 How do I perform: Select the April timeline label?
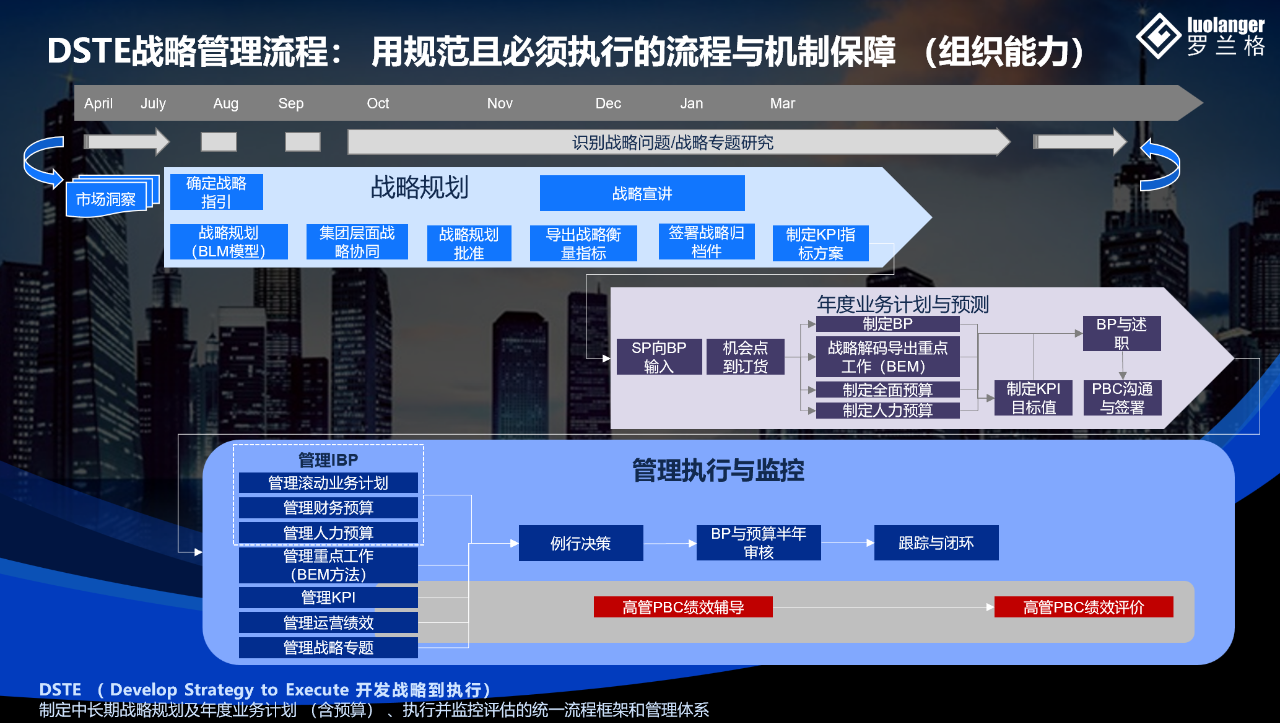click(98, 103)
